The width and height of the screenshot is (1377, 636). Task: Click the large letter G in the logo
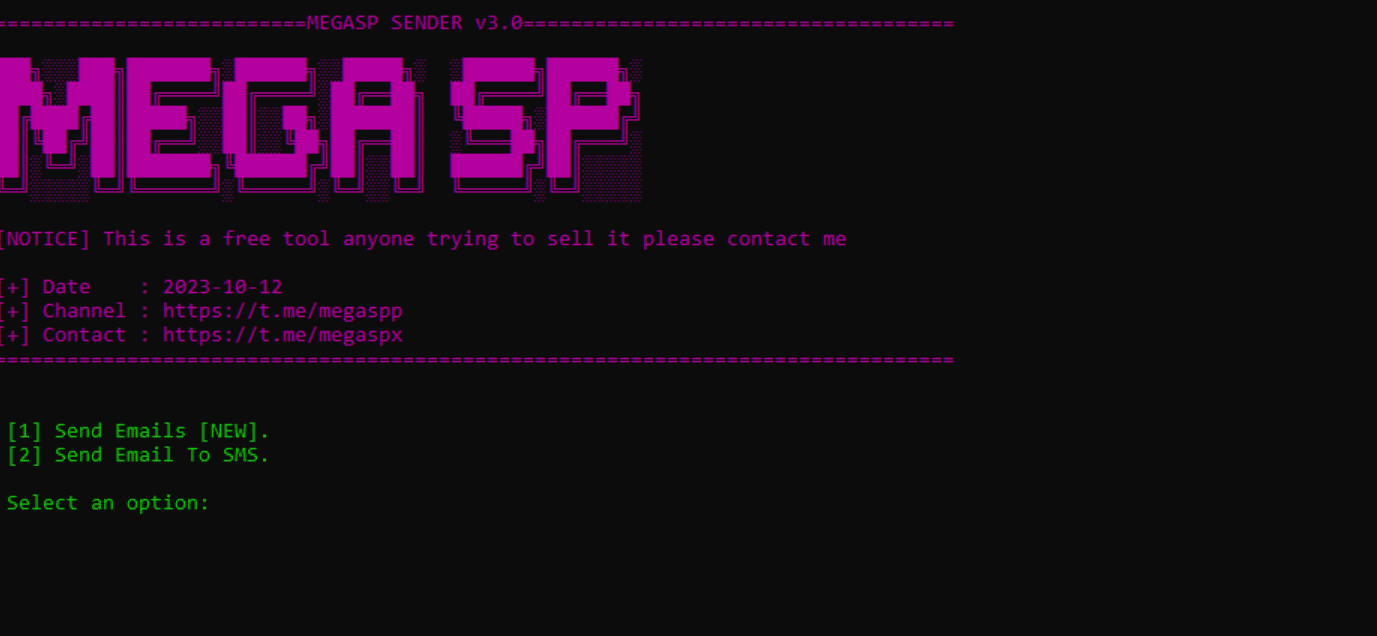(x=273, y=120)
